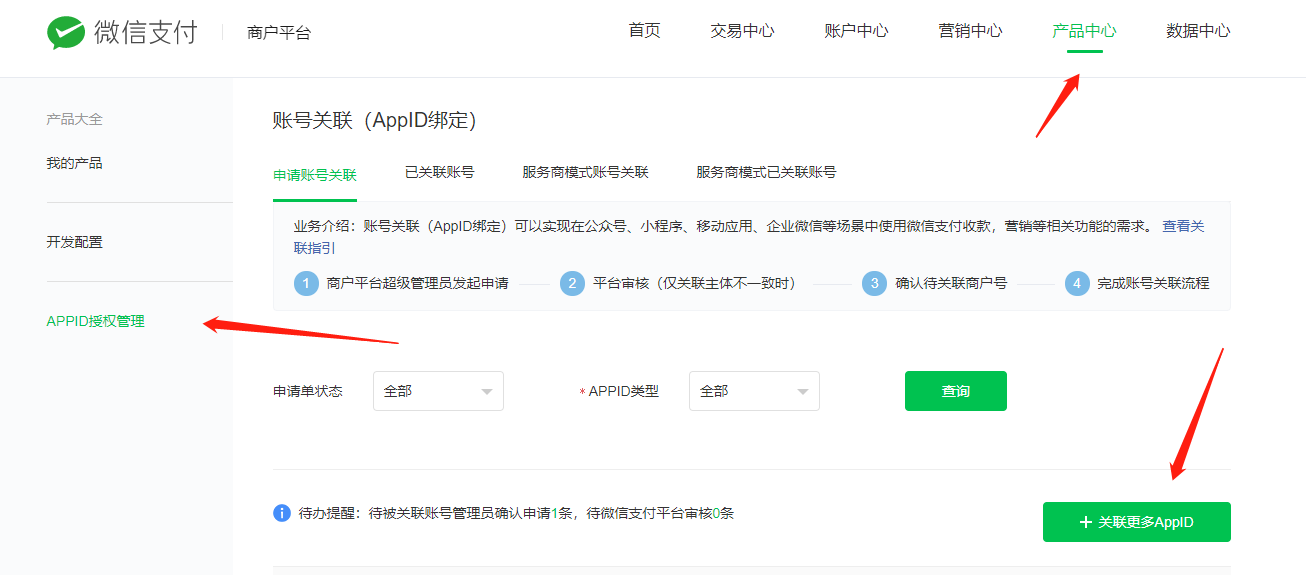Open 营销中心 navigation item

tap(970, 30)
